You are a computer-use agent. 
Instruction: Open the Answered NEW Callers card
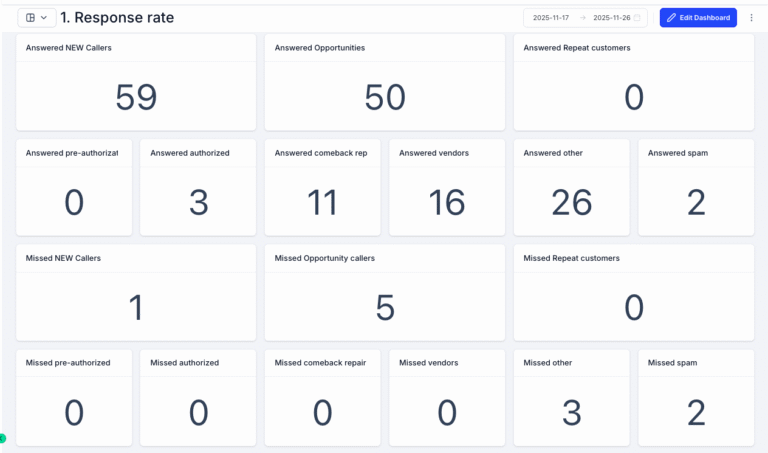coord(136,84)
